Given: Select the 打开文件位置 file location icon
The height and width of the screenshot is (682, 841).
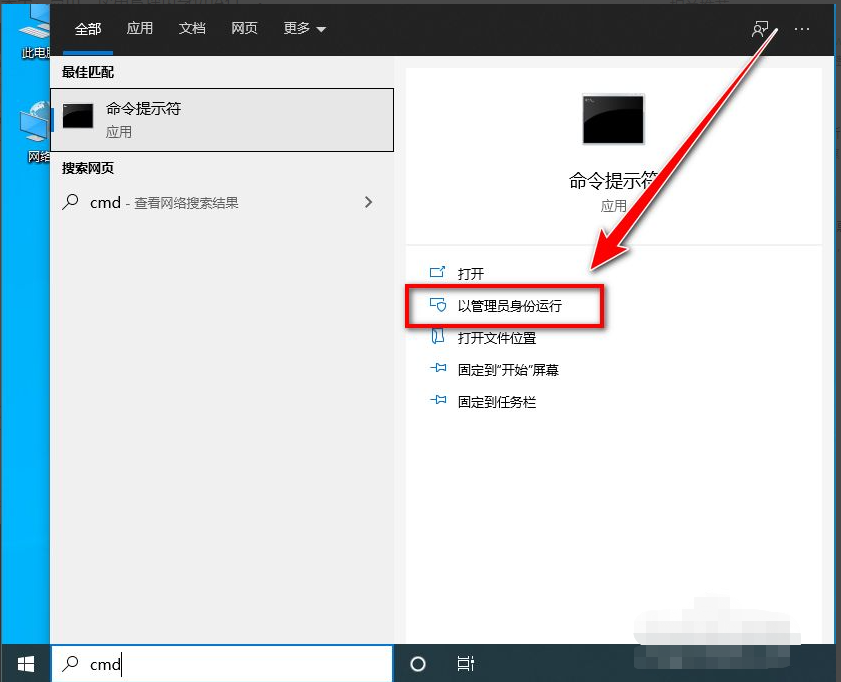Looking at the screenshot, I should pyautogui.click(x=436, y=337).
